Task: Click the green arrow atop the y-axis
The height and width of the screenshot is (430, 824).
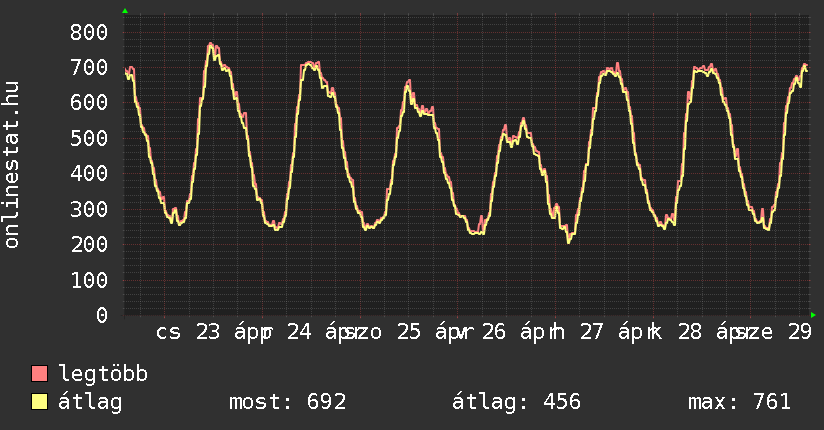Action: 124,10
